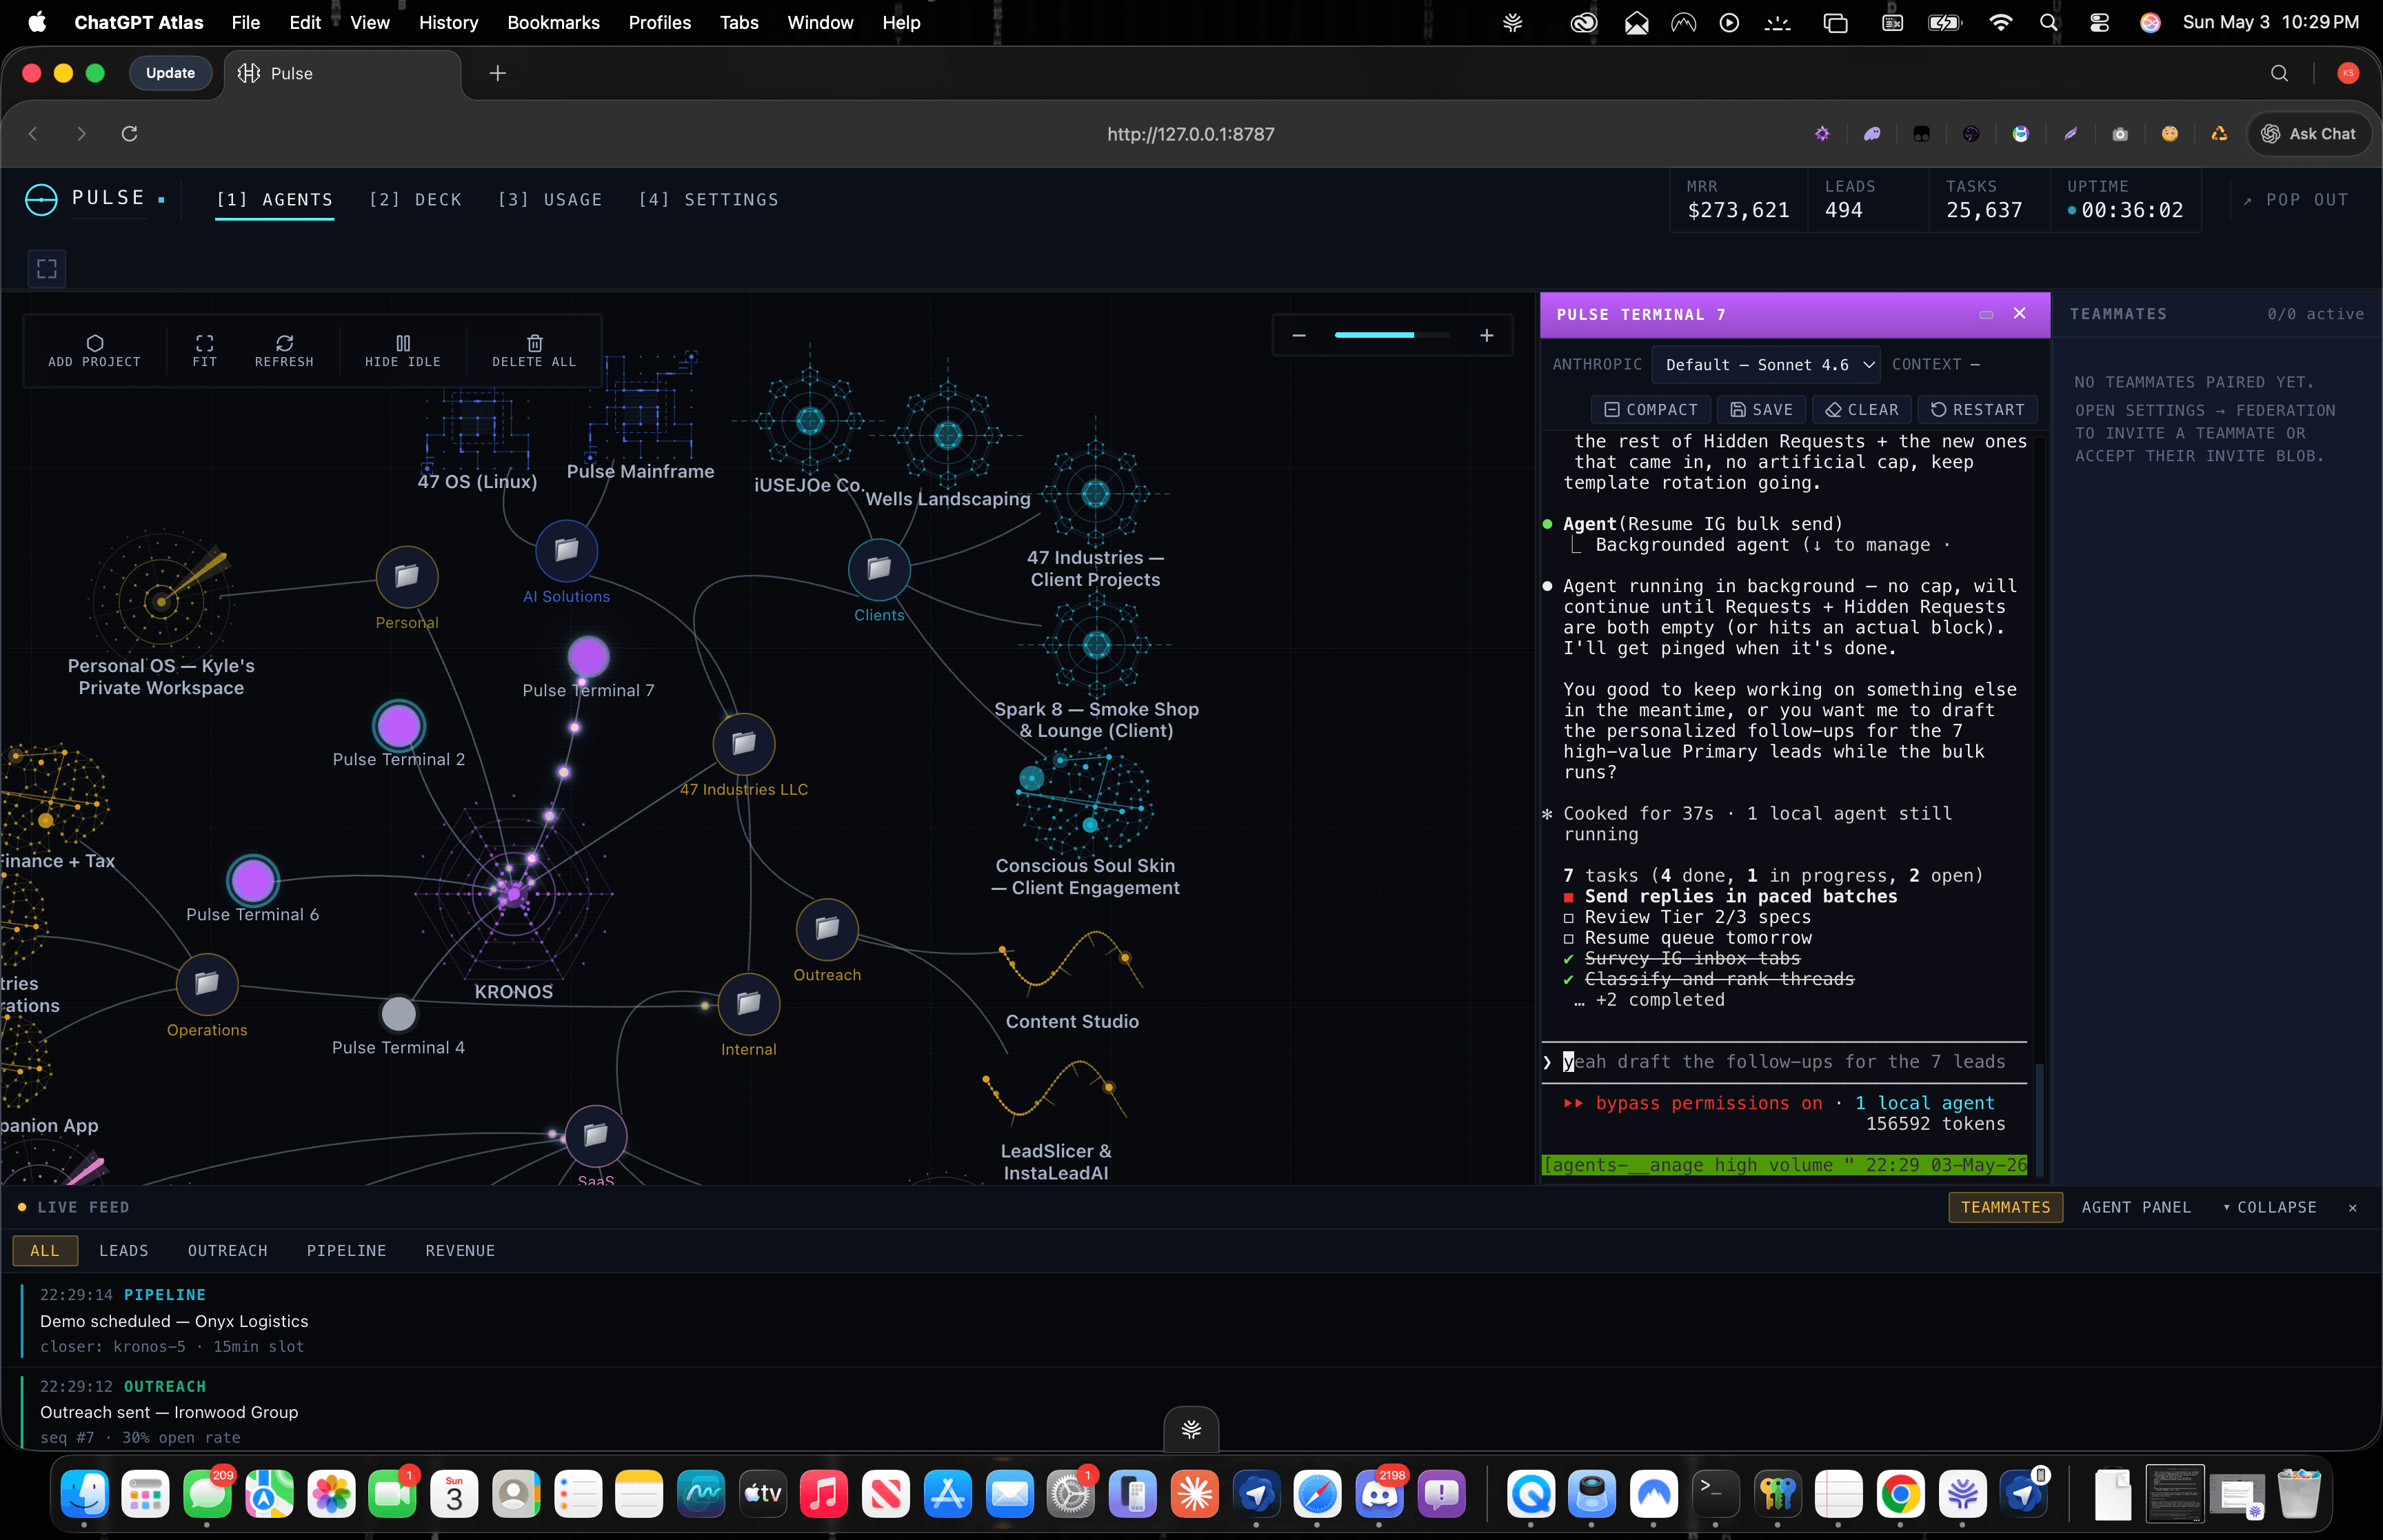The height and width of the screenshot is (1540, 2383).
Task: Open the Bookmarks menu
Action: [553, 22]
